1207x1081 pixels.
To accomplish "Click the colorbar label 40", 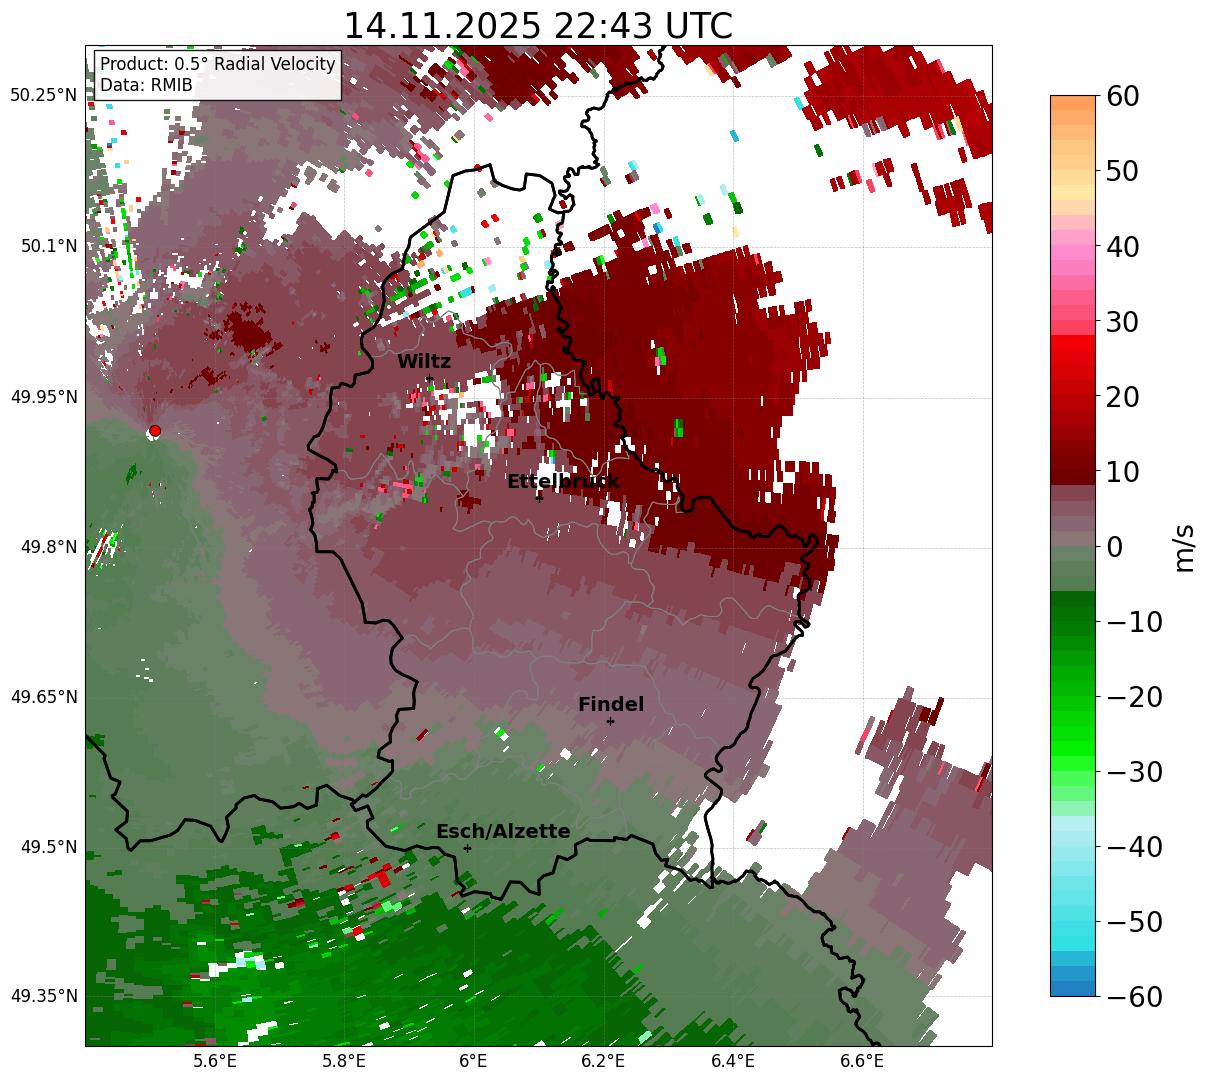I will click(x=1124, y=246).
